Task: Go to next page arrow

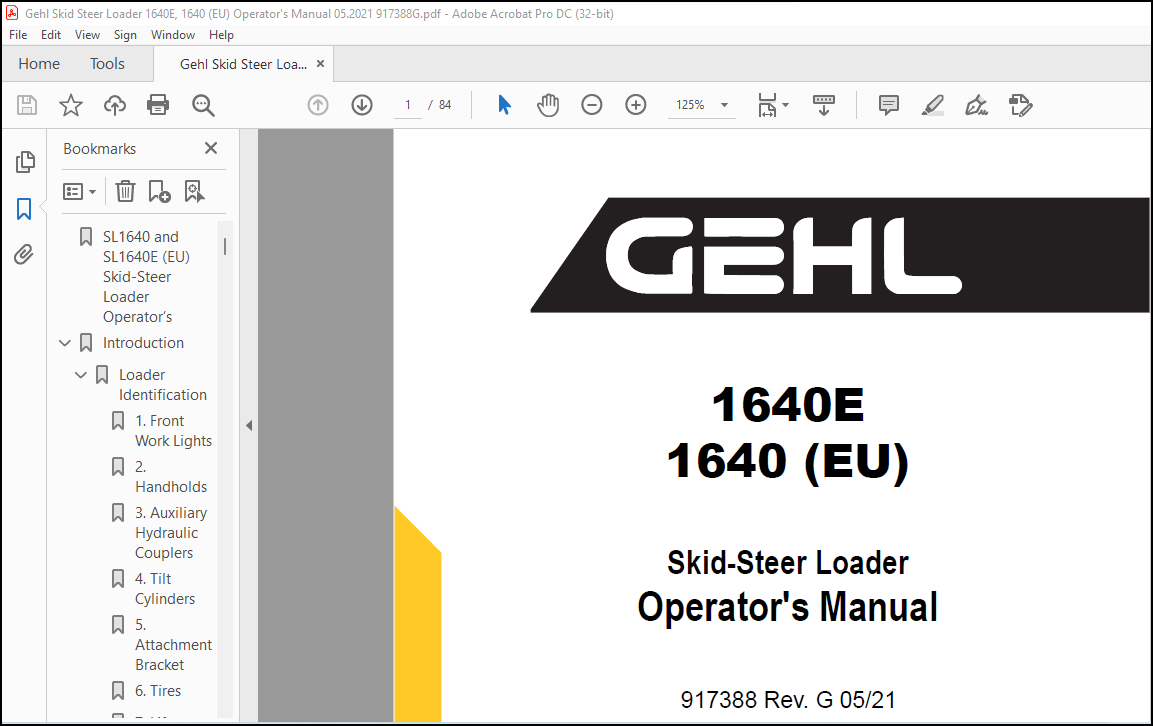Action: click(x=362, y=105)
